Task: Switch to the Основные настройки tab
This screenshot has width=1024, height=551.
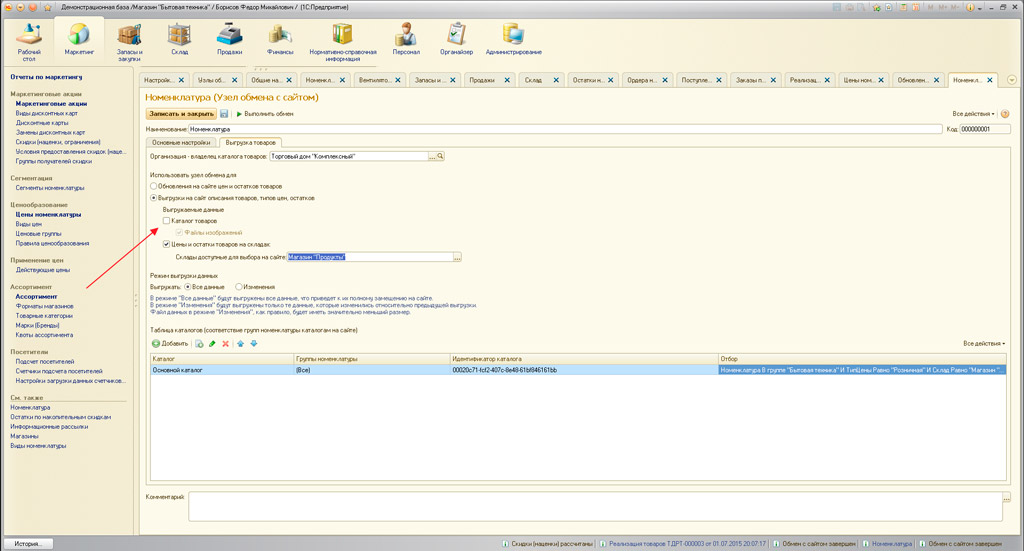Action: (181, 143)
